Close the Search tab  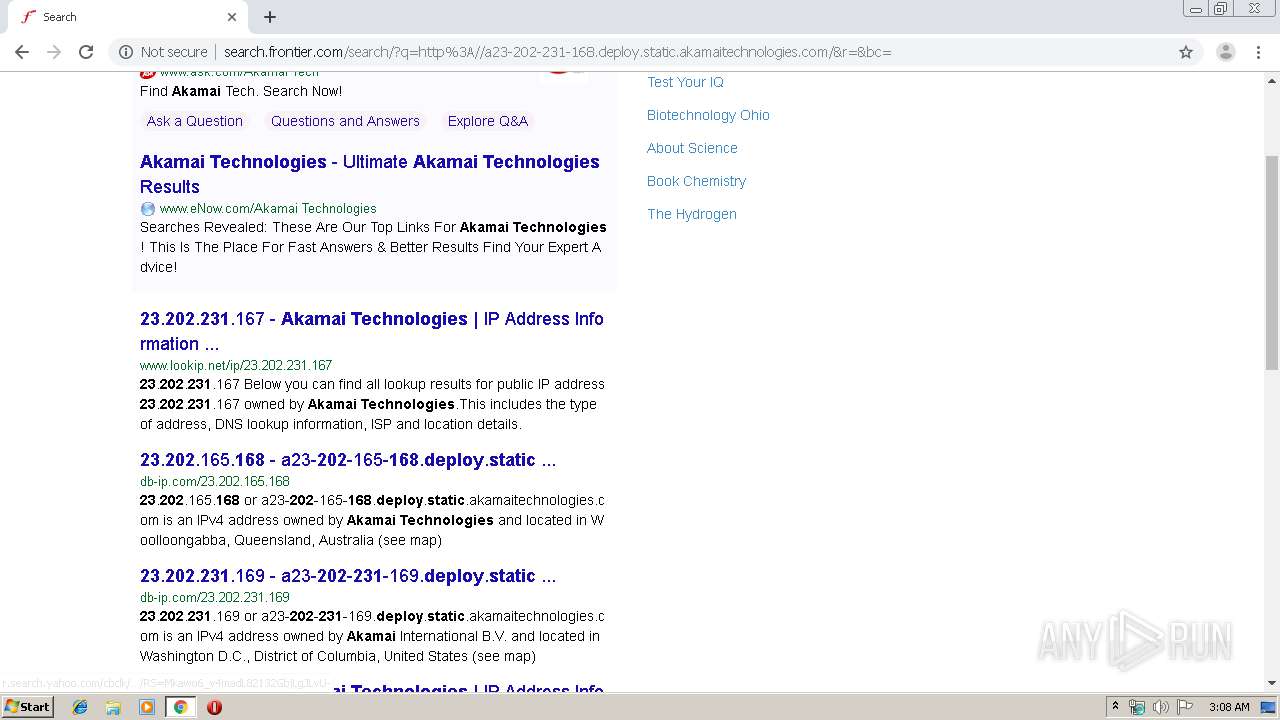coord(232,17)
